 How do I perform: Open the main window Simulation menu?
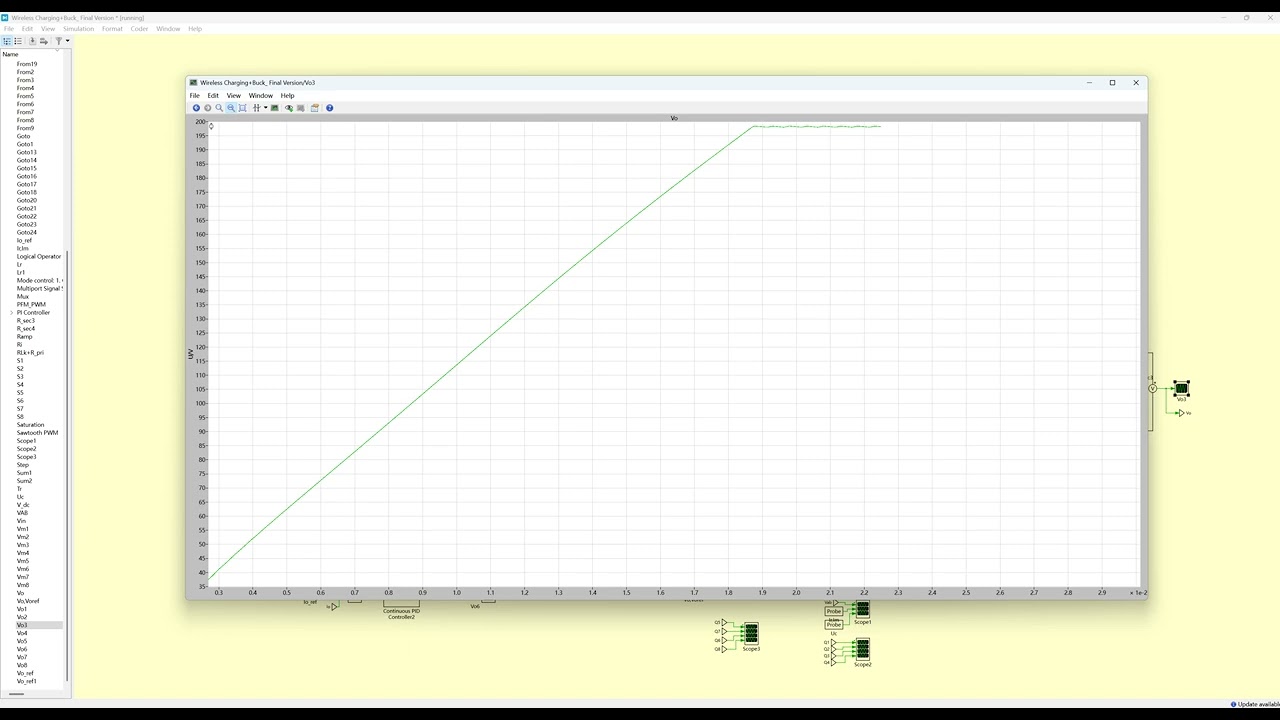pyautogui.click(x=78, y=29)
